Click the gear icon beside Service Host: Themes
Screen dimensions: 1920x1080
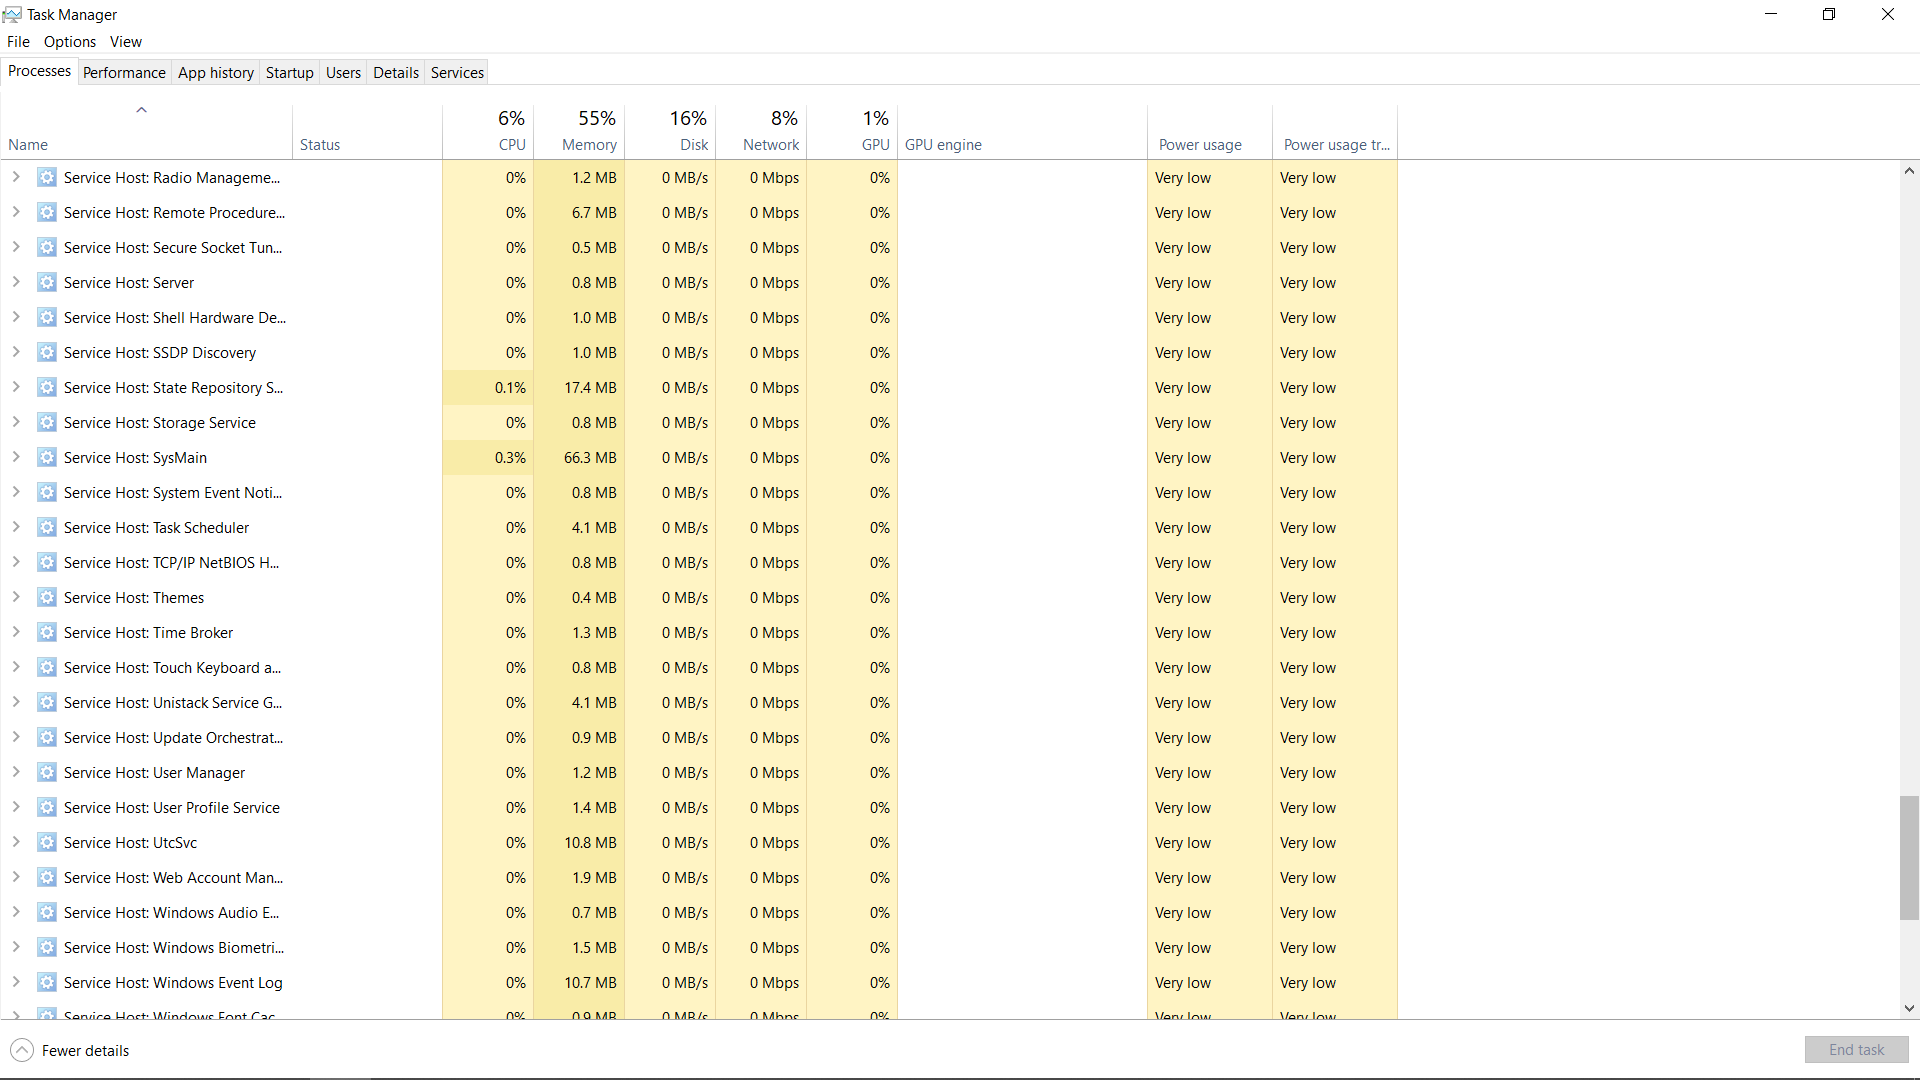46,598
